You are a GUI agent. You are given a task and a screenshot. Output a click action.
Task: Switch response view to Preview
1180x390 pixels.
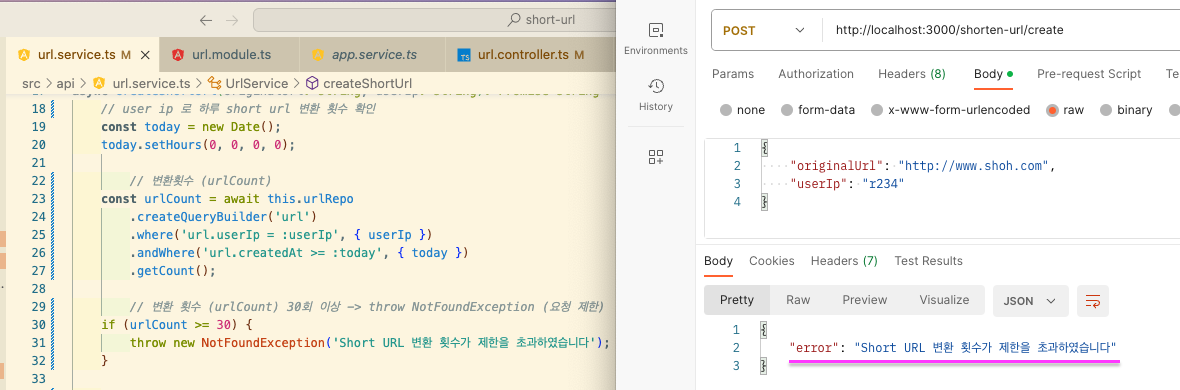coord(865,300)
